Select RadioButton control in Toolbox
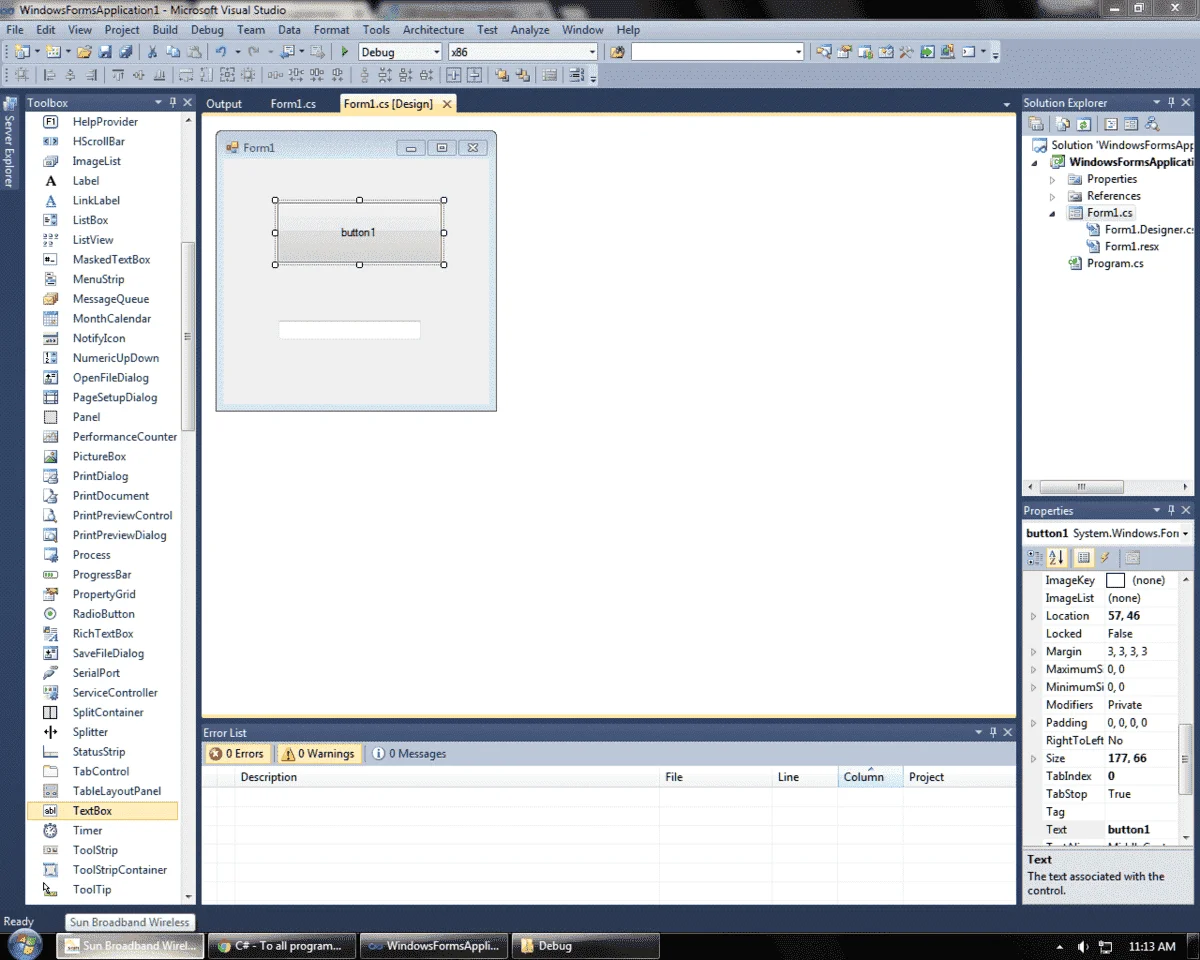The width and height of the screenshot is (1200, 960). (x=103, y=614)
